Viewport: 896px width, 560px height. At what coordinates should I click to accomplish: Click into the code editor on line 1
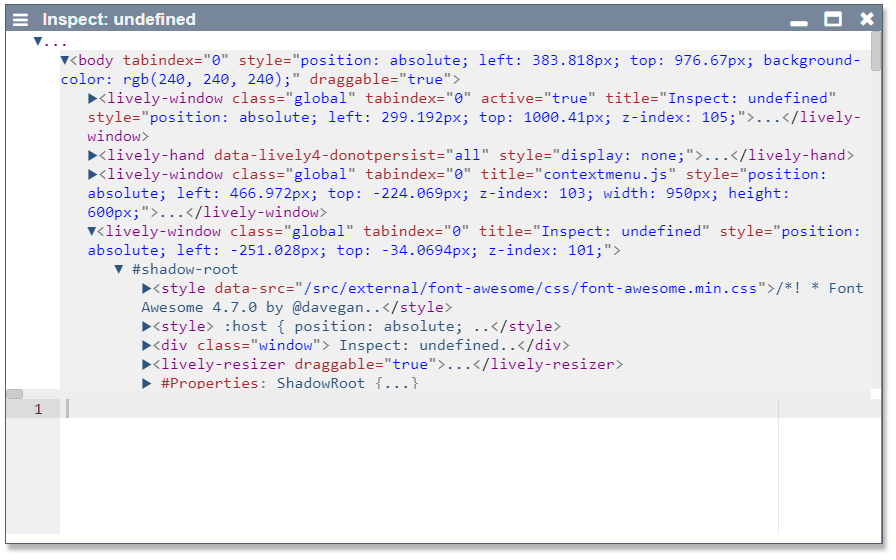point(400,409)
